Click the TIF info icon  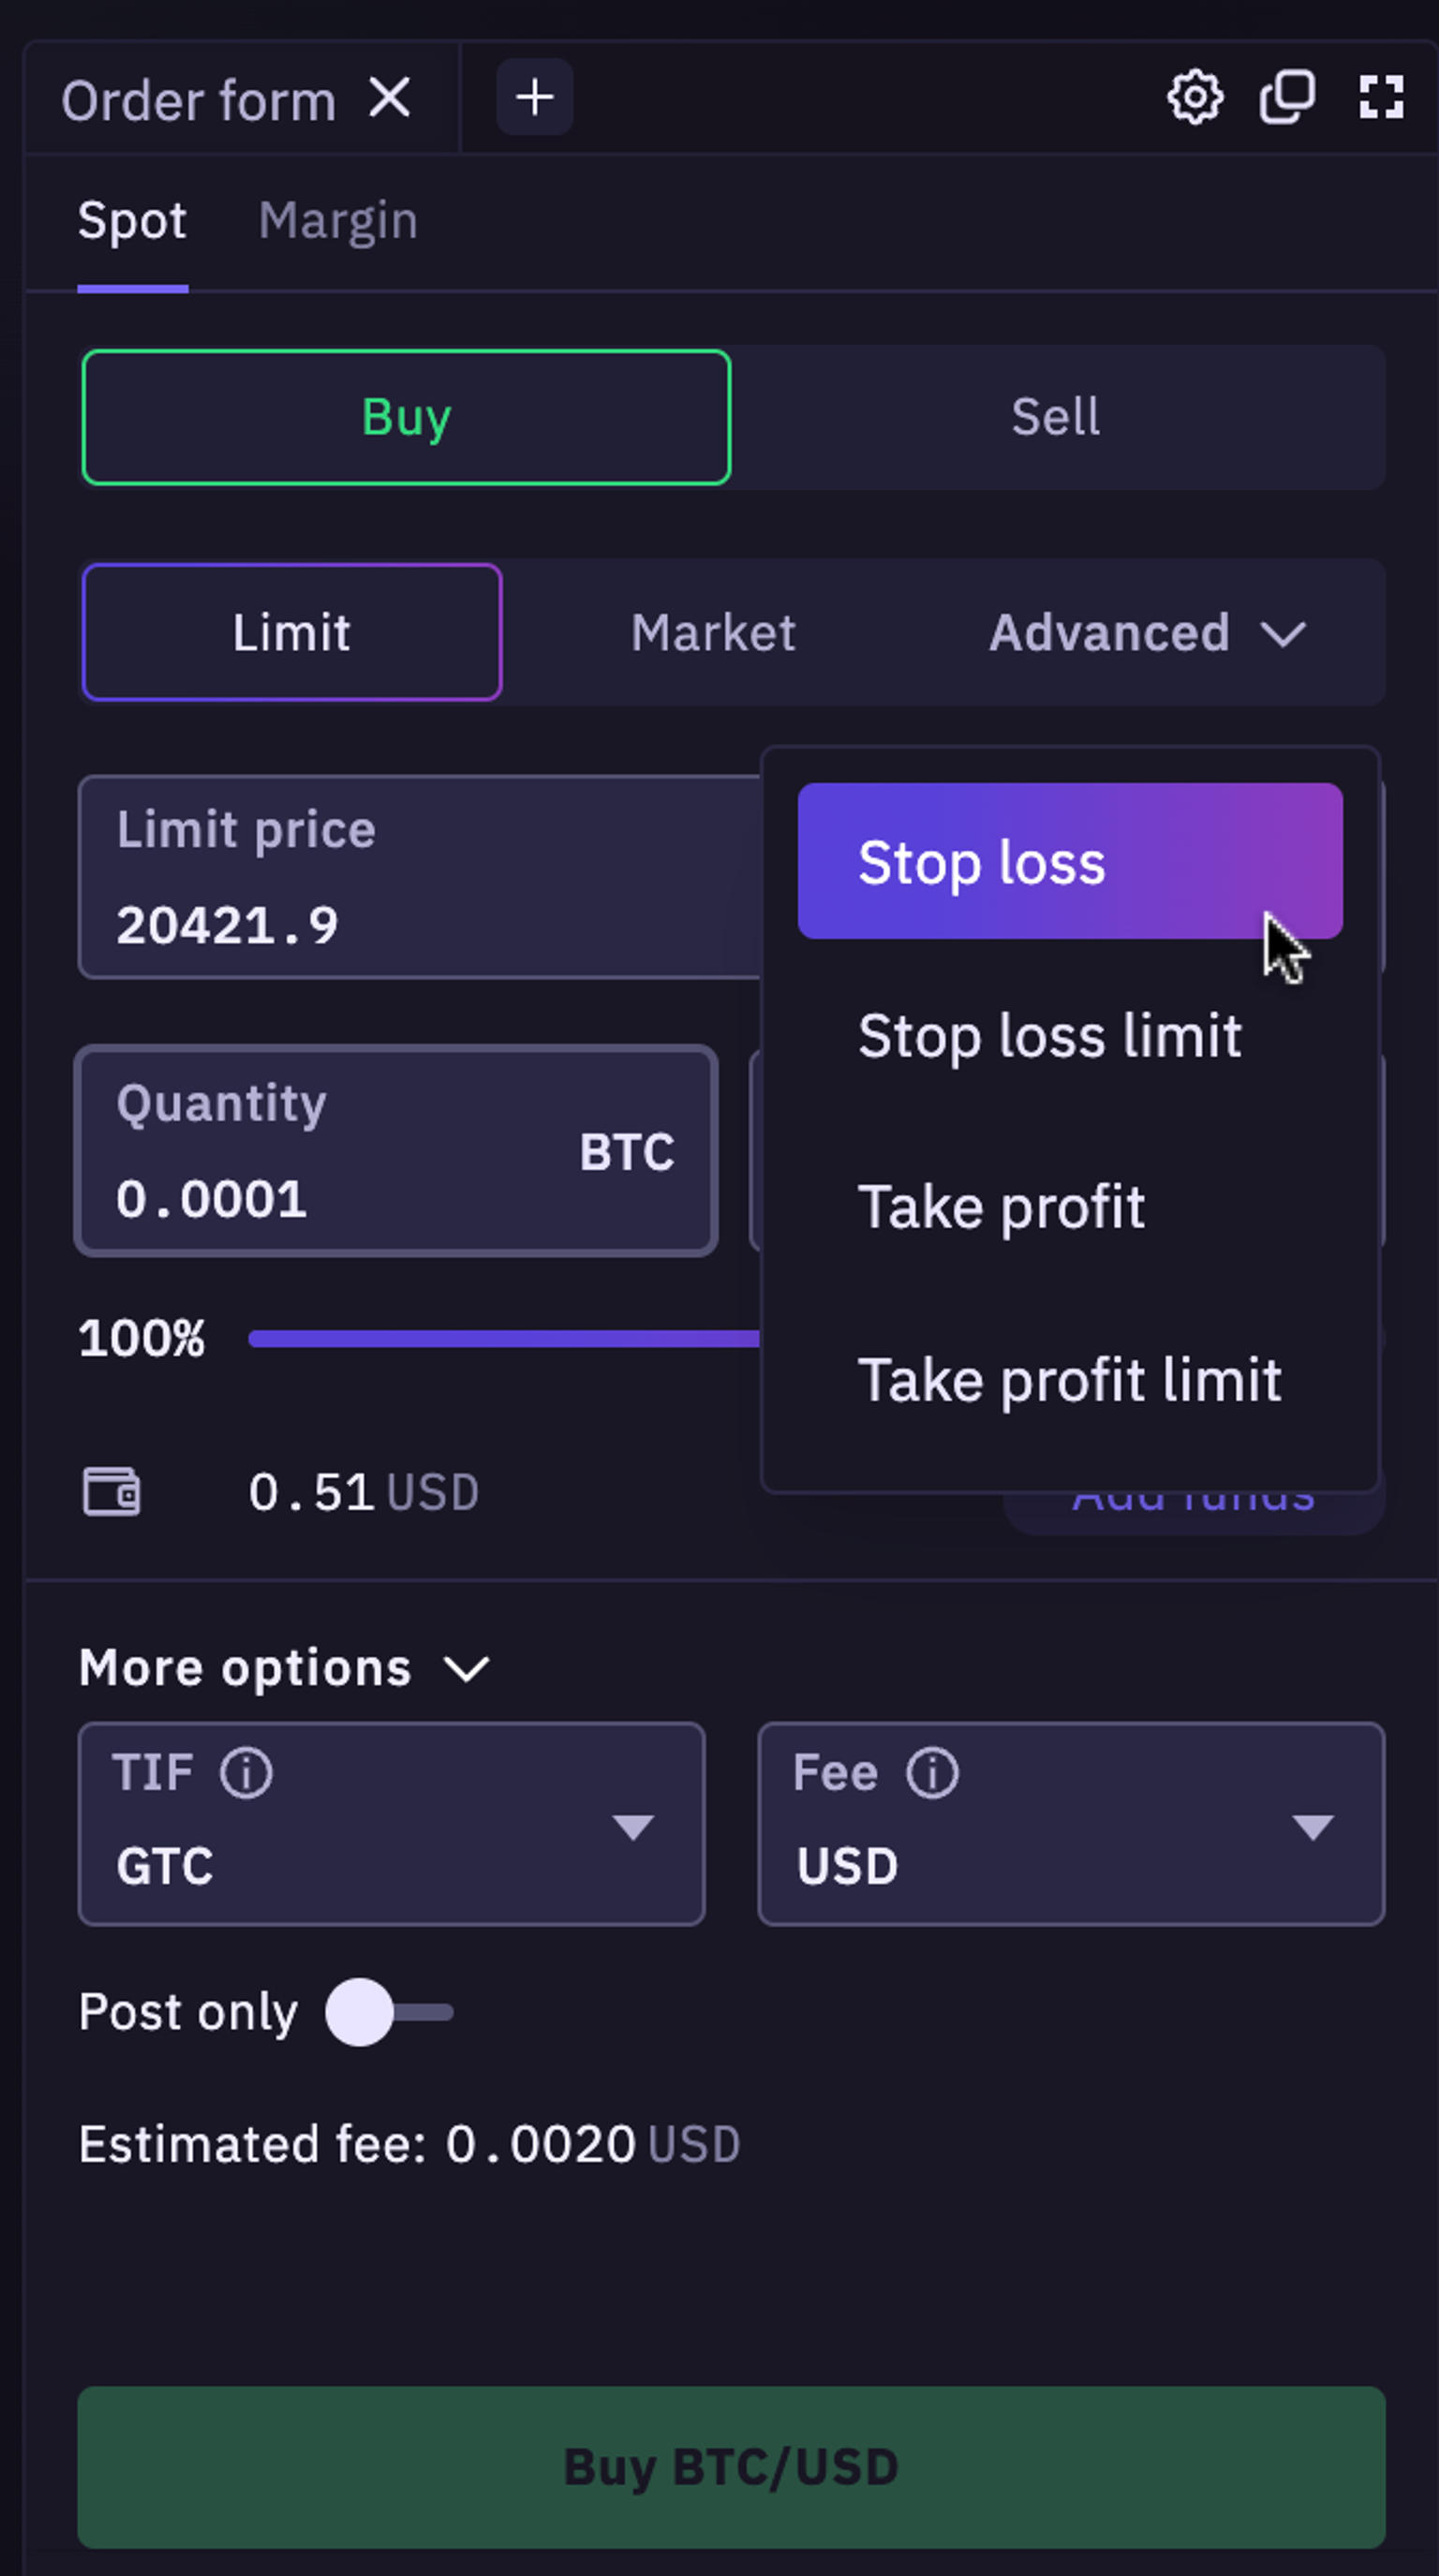(x=246, y=1773)
